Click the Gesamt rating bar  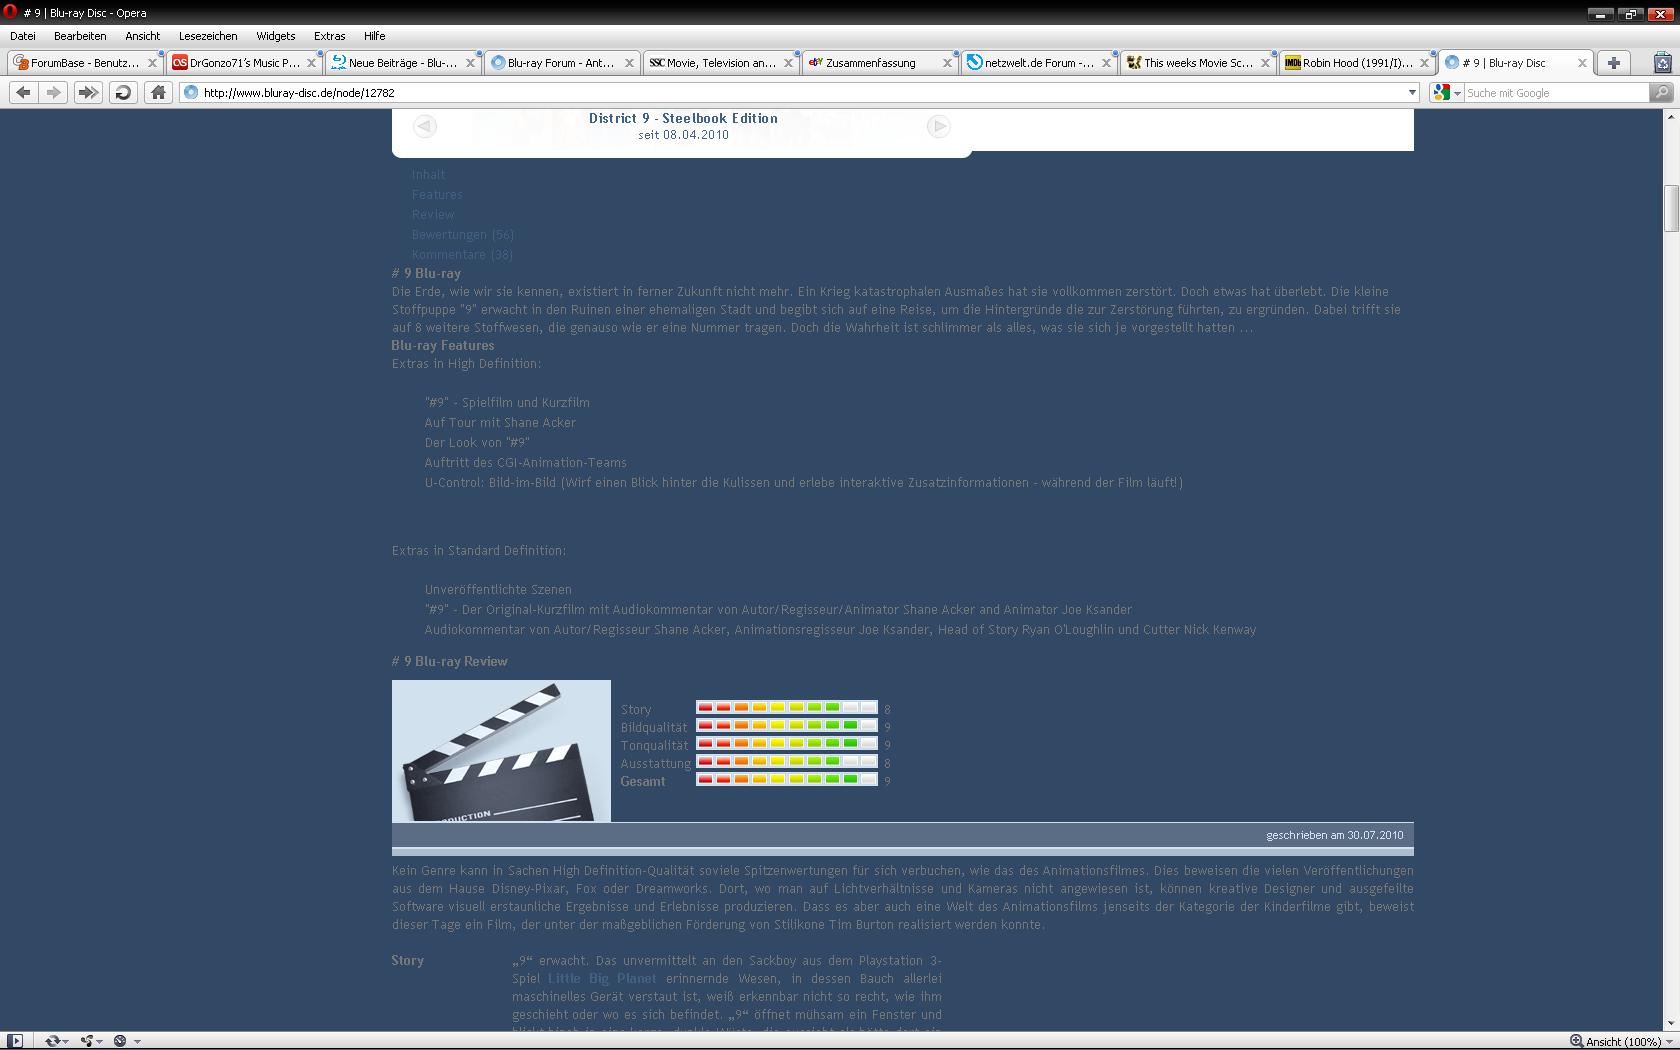coord(787,780)
